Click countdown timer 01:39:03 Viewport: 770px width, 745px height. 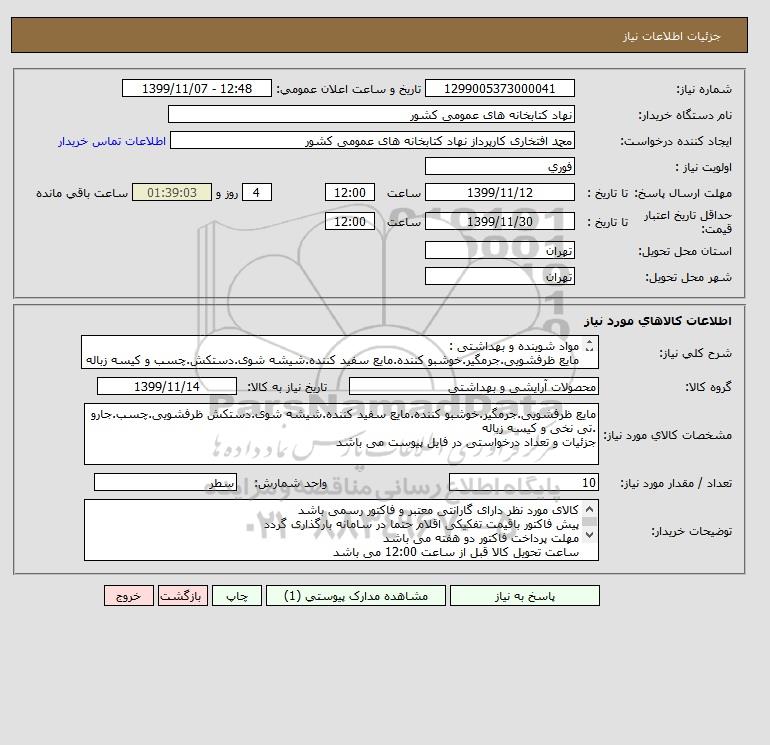tap(172, 193)
